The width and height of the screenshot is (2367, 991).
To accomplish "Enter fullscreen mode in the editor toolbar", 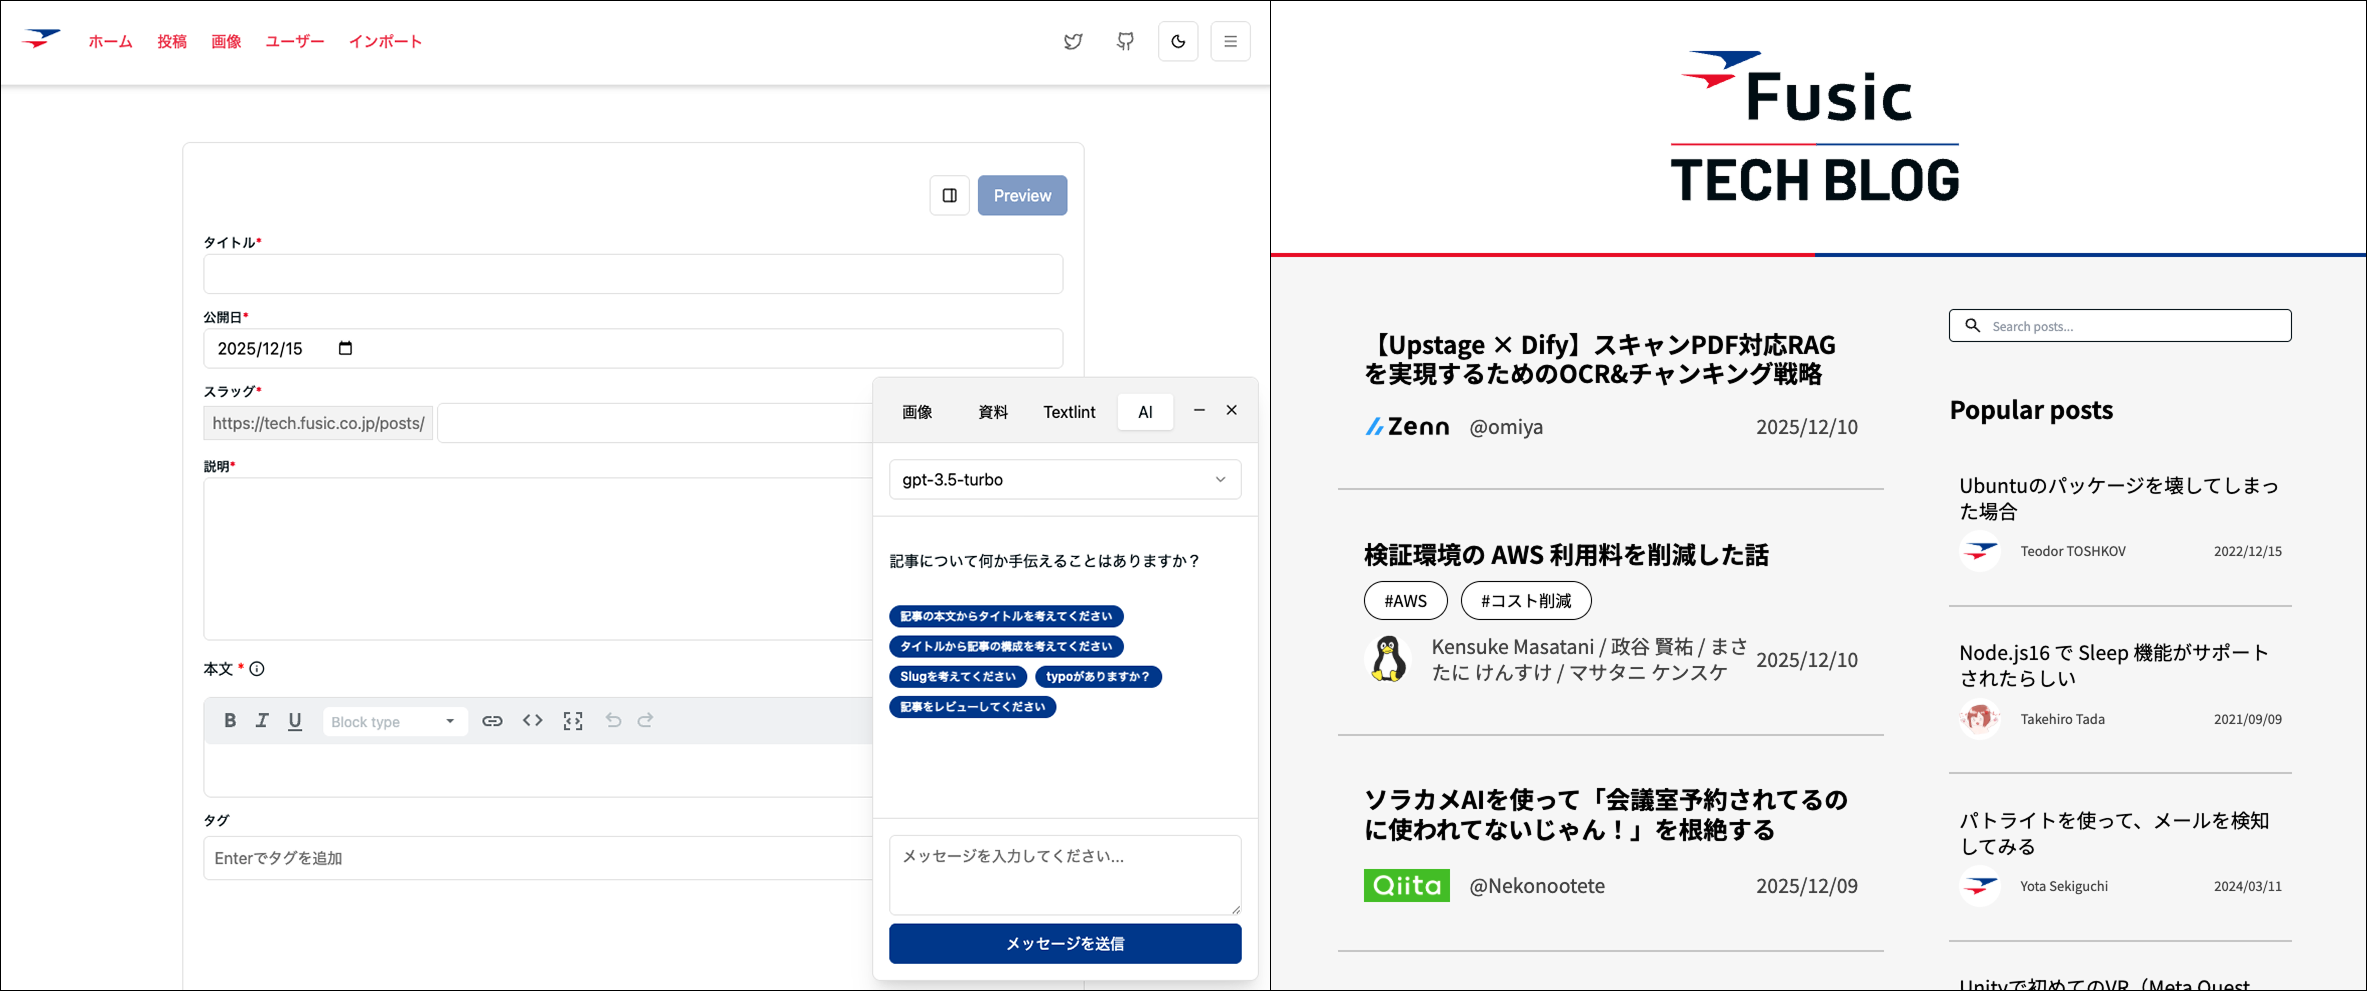I will (573, 720).
